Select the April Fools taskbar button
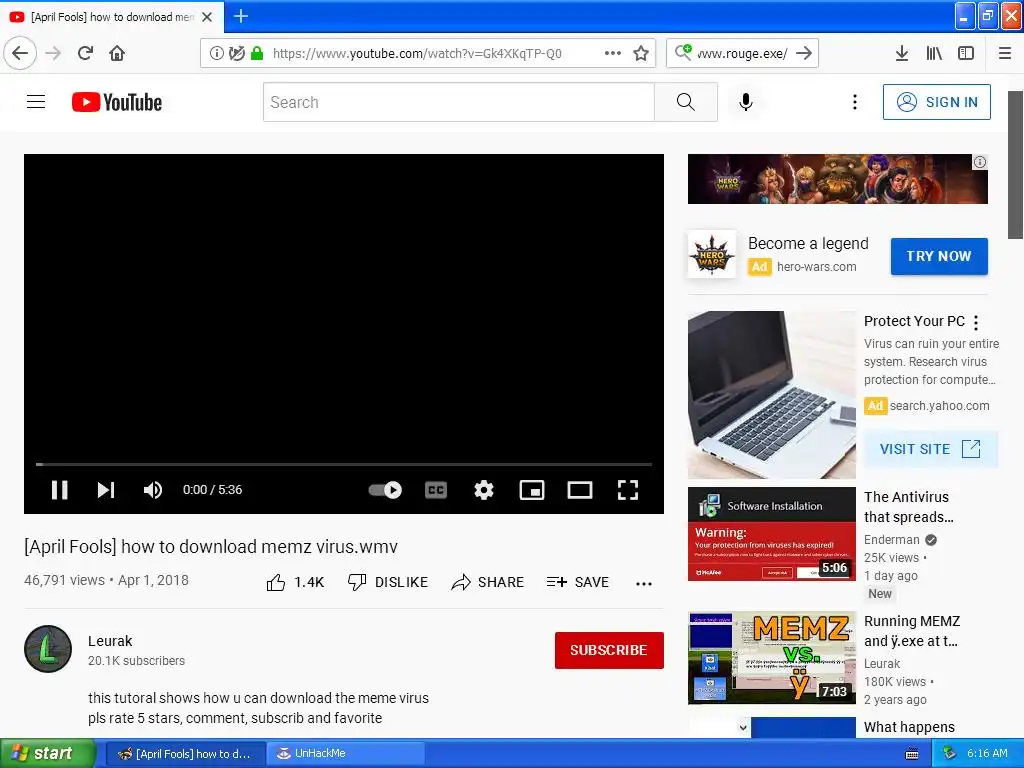The width and height of the screenshot is (1024, 768). click(x=185, y=754)
